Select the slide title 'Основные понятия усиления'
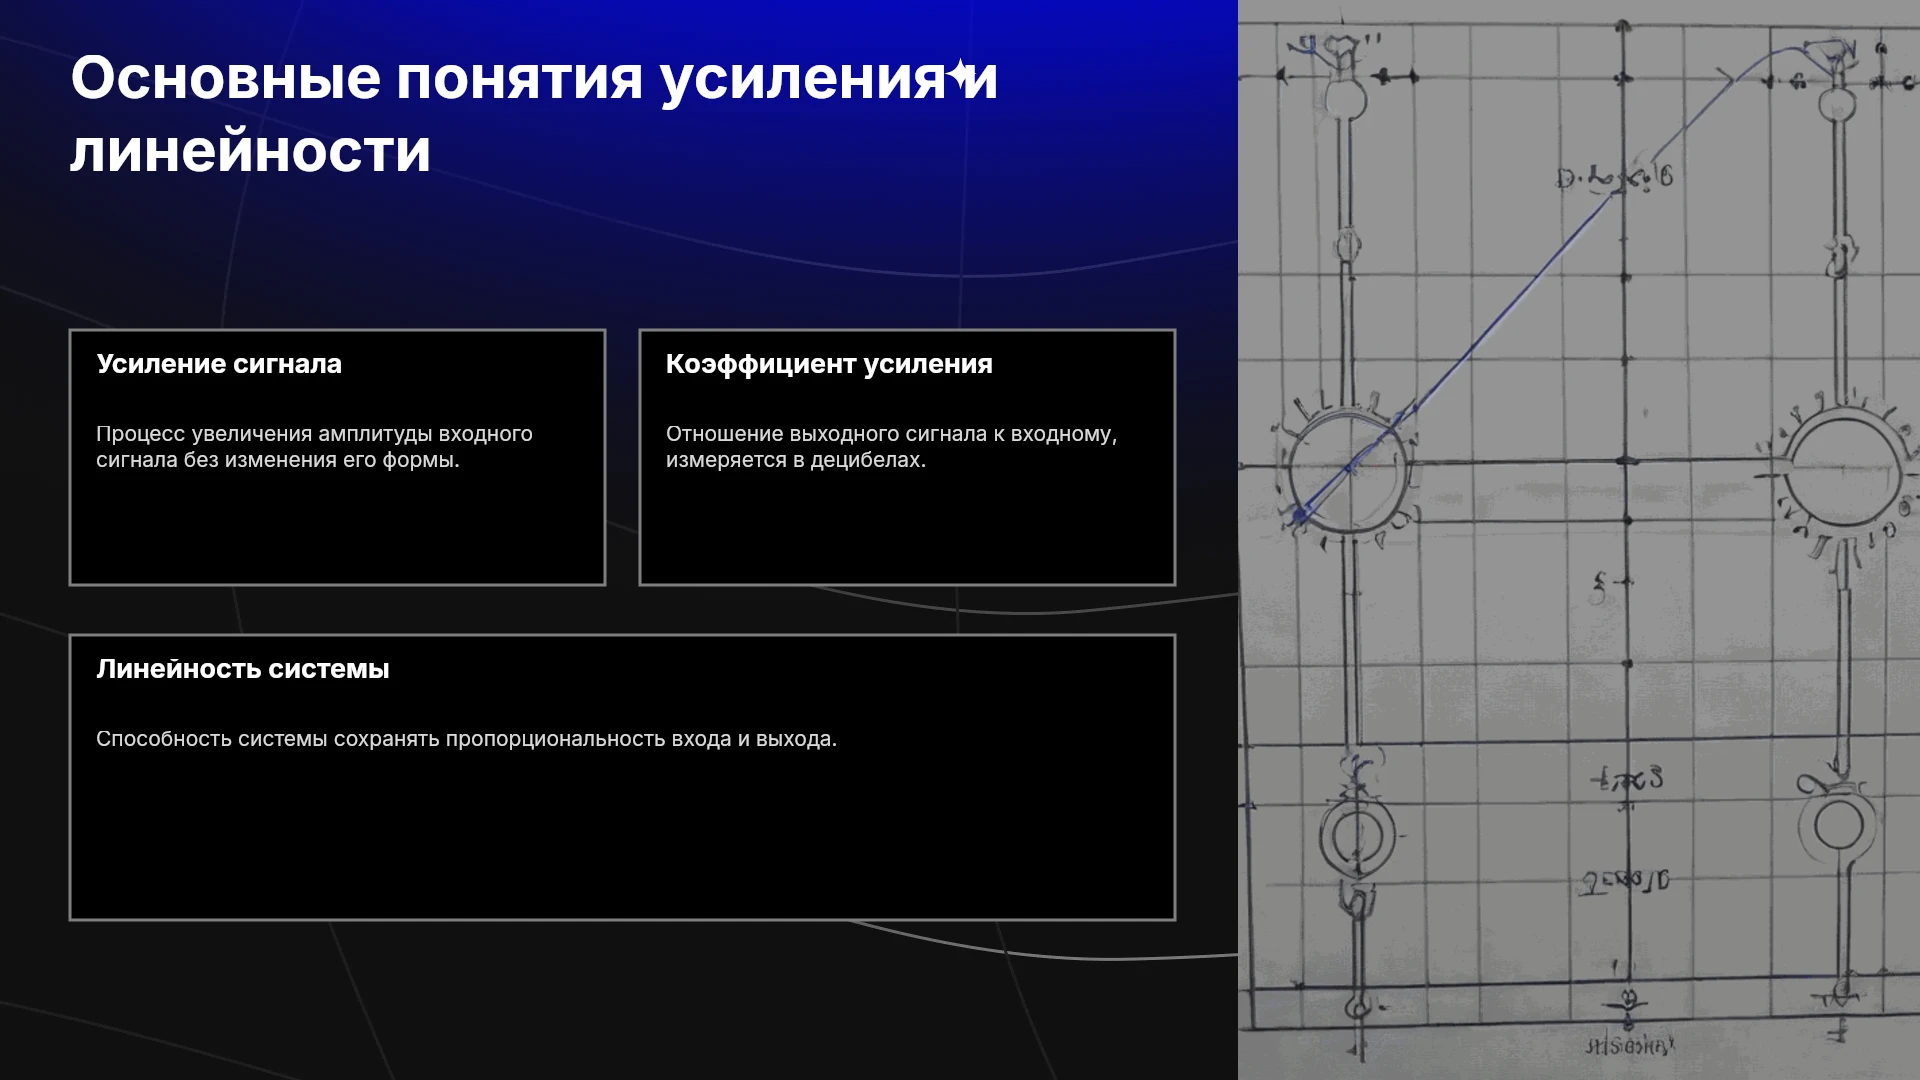Image resolution: width=1920 pixels, height=1080 pixels. coord(508,78)
